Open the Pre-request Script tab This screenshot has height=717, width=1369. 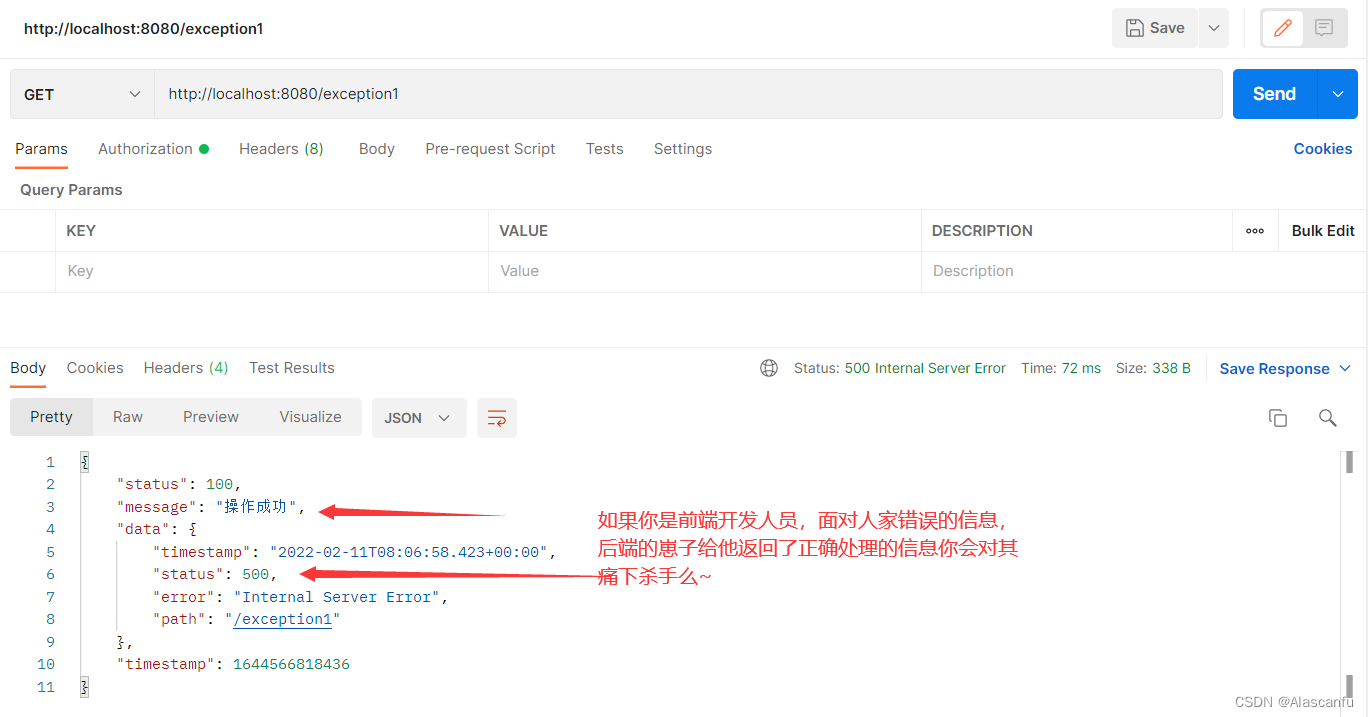click(490, 149)
